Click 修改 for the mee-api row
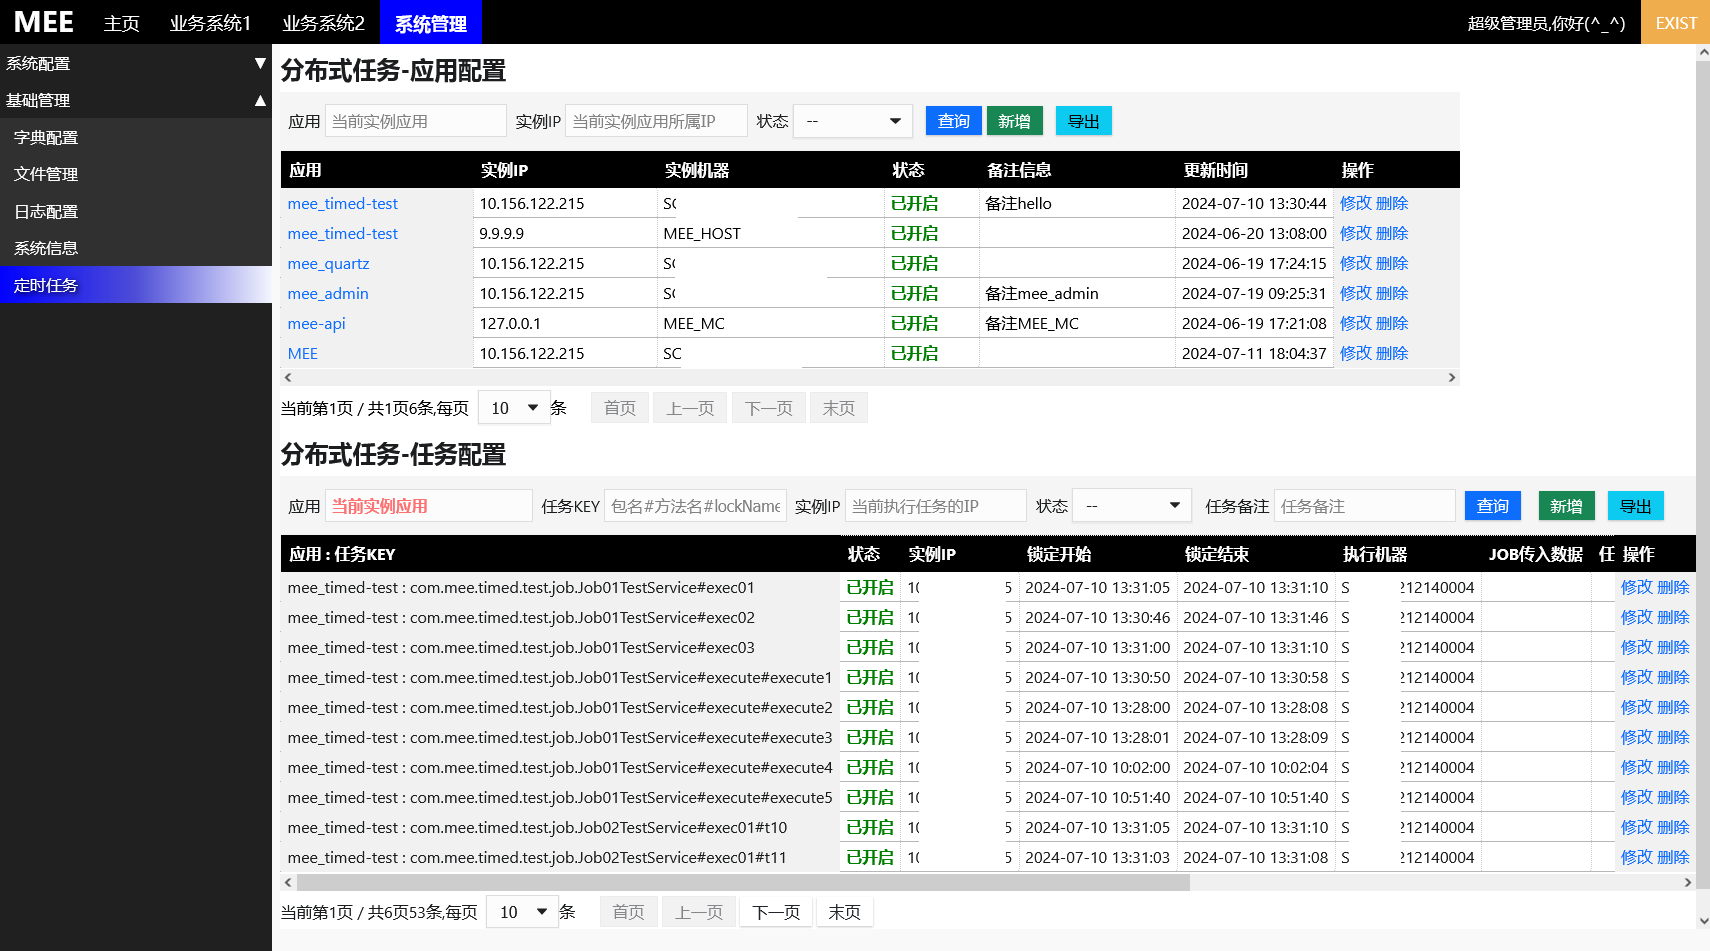This screenshot has width=1710, height=951. 1356,323
